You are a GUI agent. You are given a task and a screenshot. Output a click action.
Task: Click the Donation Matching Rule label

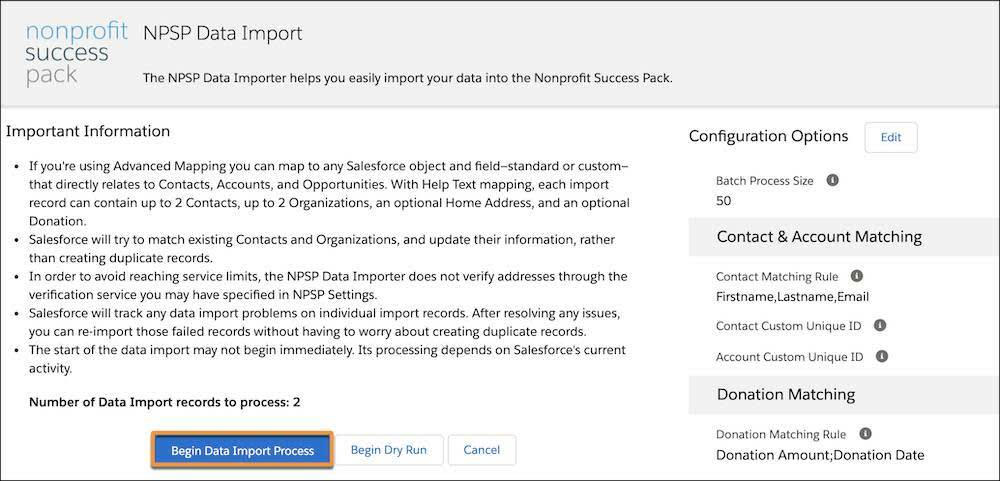click(x=781, y=434)
